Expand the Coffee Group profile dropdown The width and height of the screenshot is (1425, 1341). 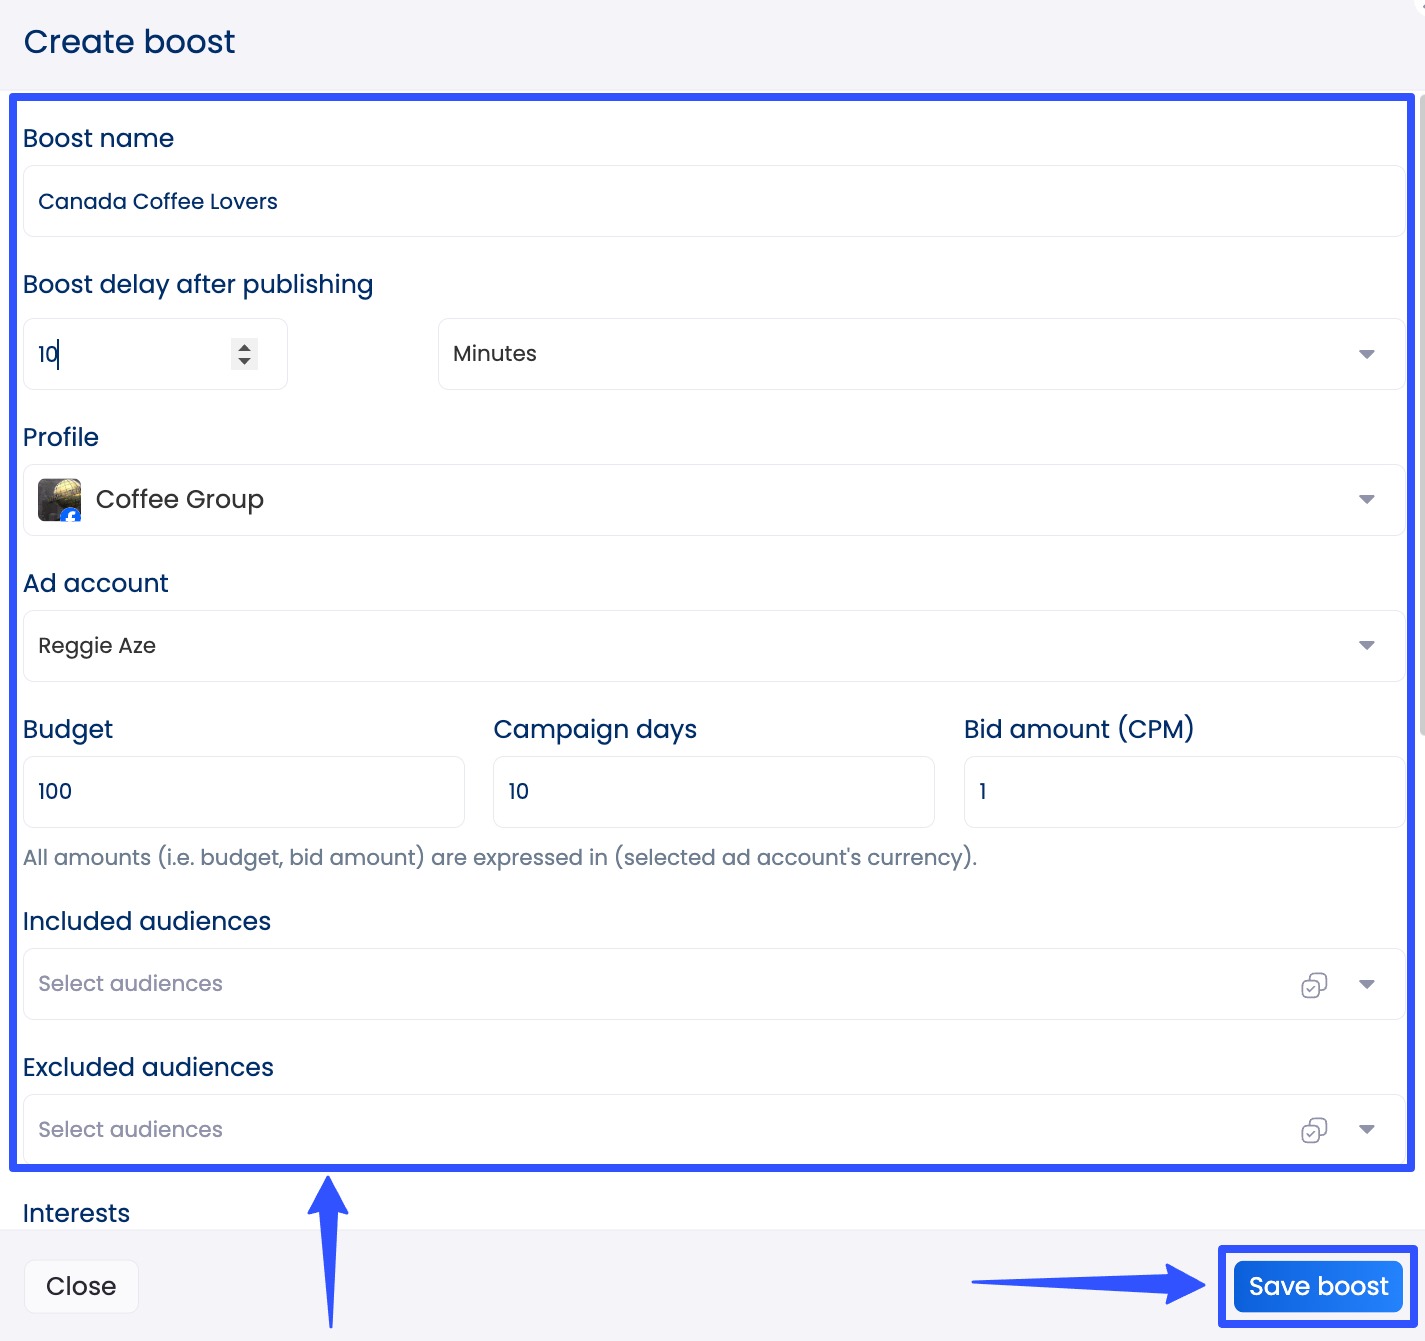[x=1366, y=499]
